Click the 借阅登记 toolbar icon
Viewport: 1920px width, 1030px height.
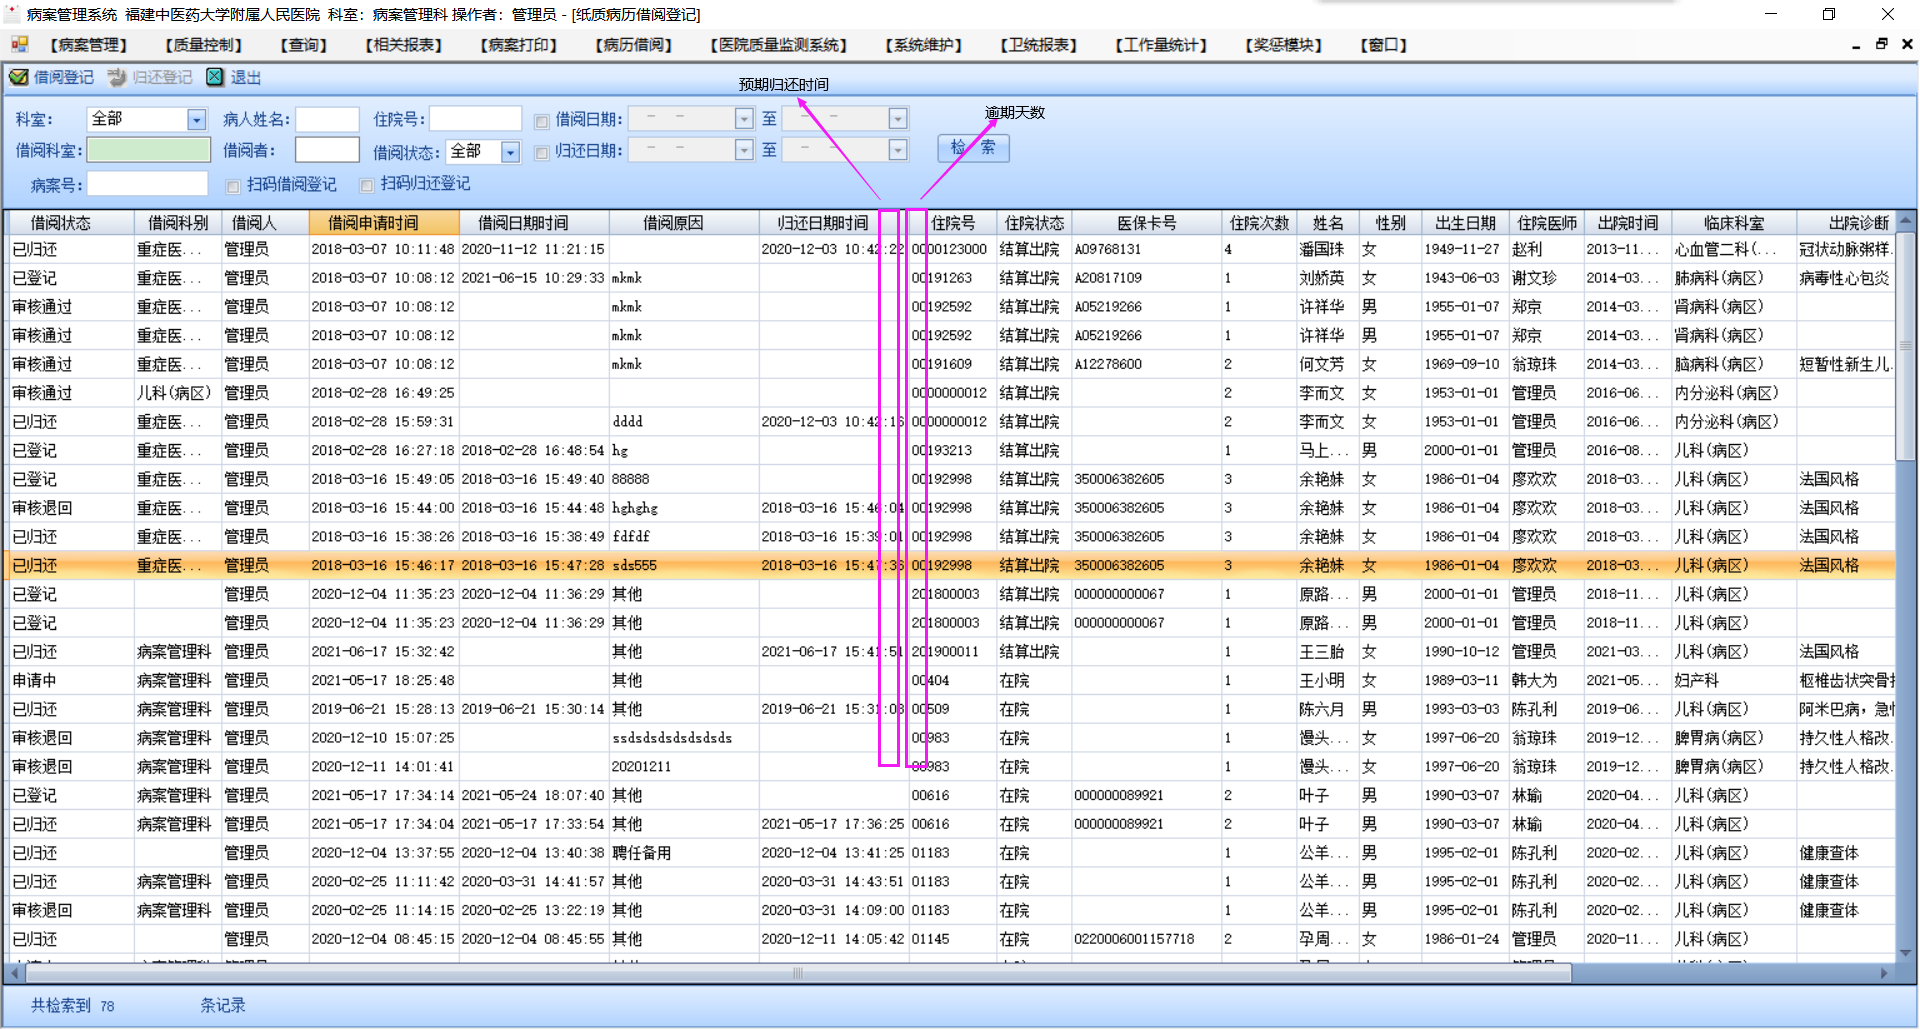point(19,77)
